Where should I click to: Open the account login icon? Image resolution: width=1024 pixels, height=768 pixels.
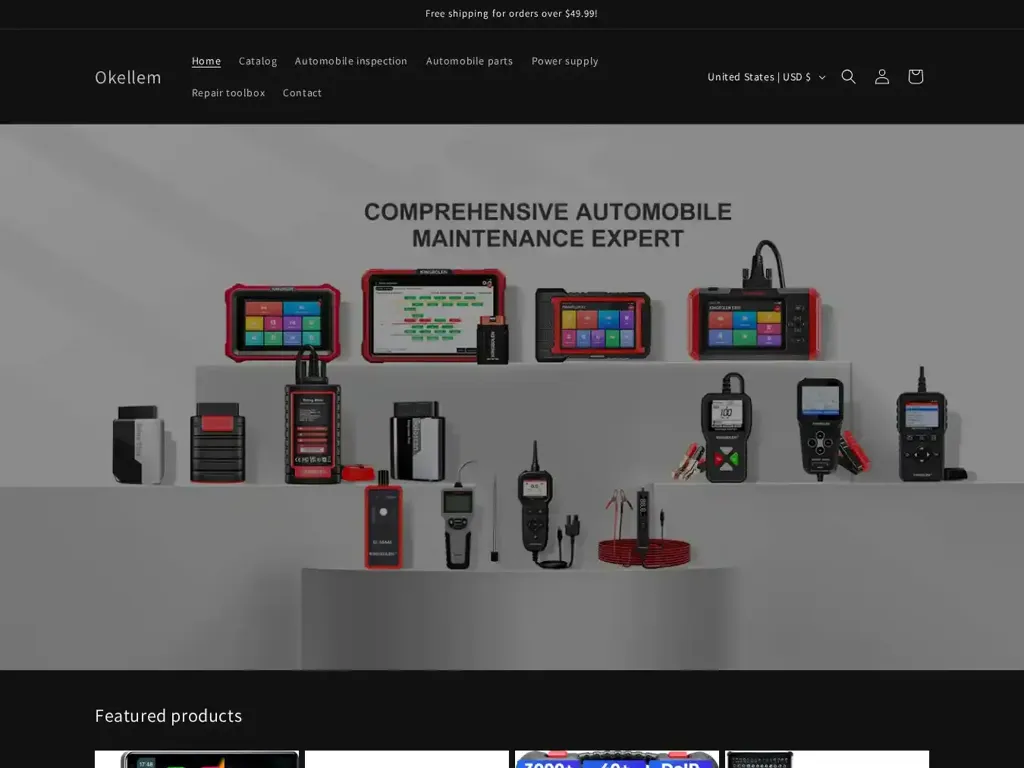point(881,76)
